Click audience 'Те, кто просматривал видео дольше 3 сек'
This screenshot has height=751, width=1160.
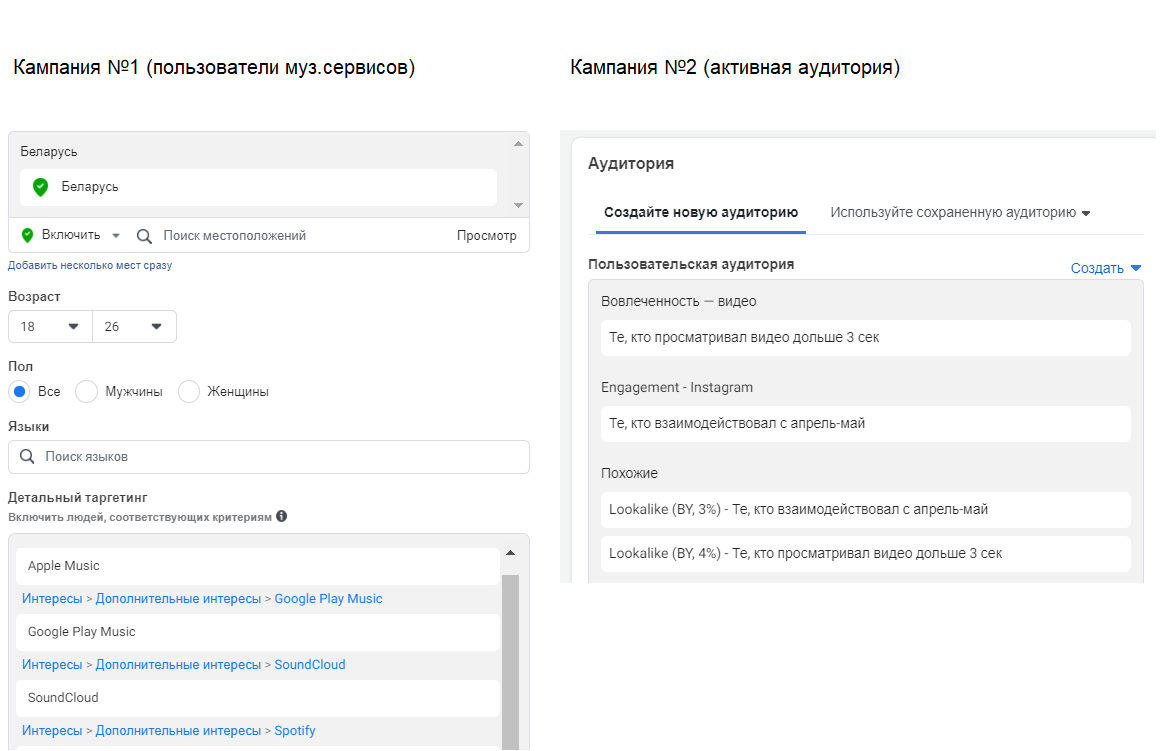866,337
